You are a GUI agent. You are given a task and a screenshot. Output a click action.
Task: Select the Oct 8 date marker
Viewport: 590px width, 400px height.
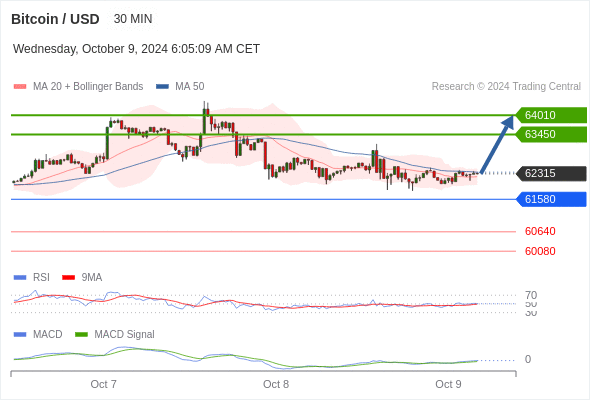276,384
